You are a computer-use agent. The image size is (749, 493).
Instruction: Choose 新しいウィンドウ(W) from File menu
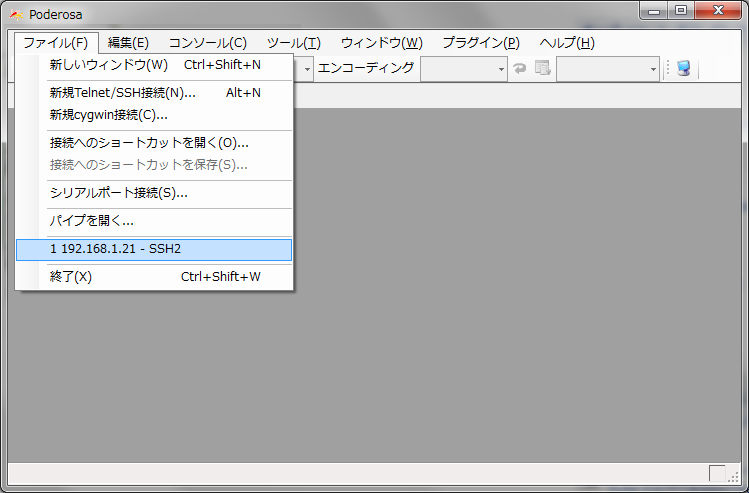(x=154, y=65)
